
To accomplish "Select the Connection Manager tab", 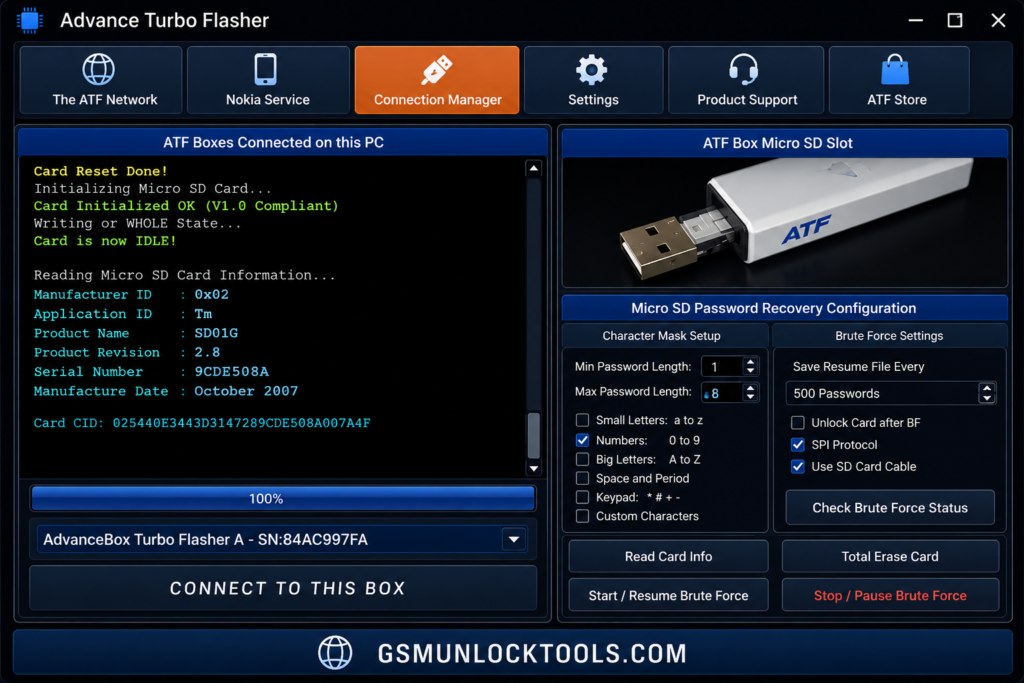I will 437,80.
